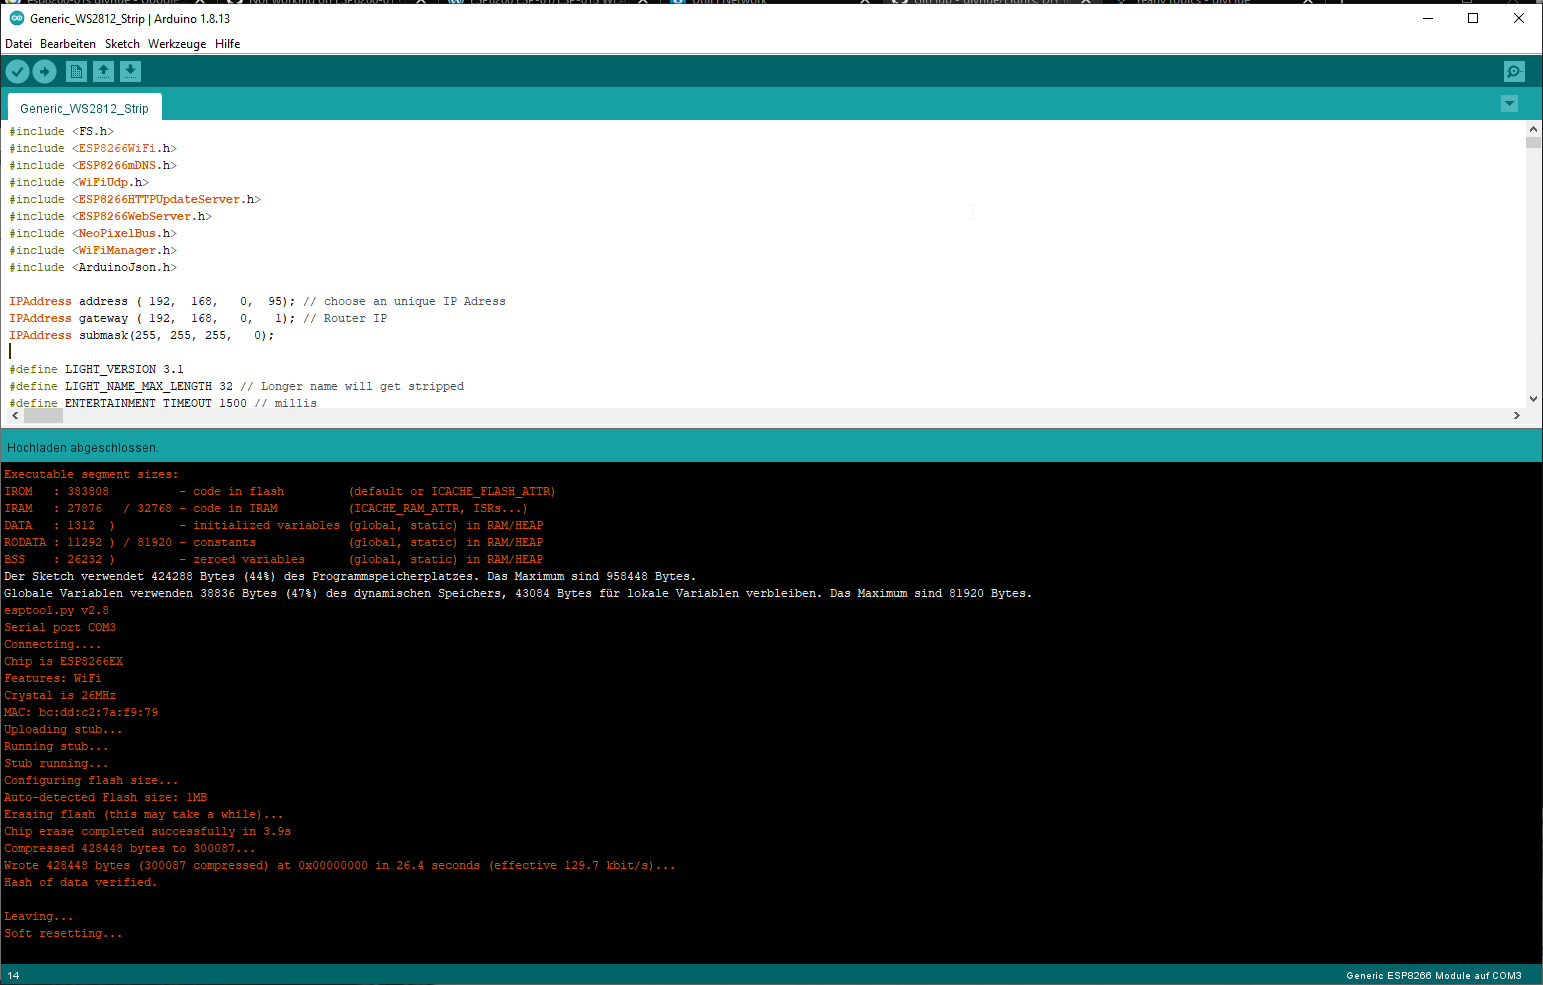Click '// choose an unique IP Adress' comment
This screenshot has height=985, width=1543.
pos(404,301)
